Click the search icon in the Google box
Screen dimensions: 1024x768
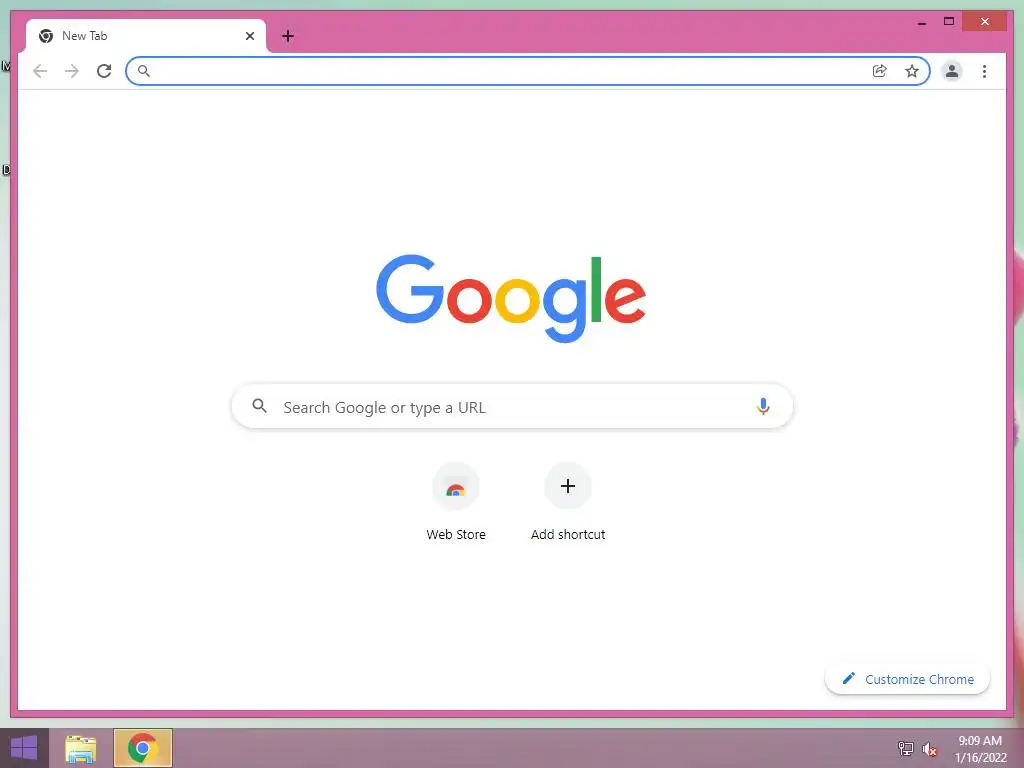coord(259,406)
